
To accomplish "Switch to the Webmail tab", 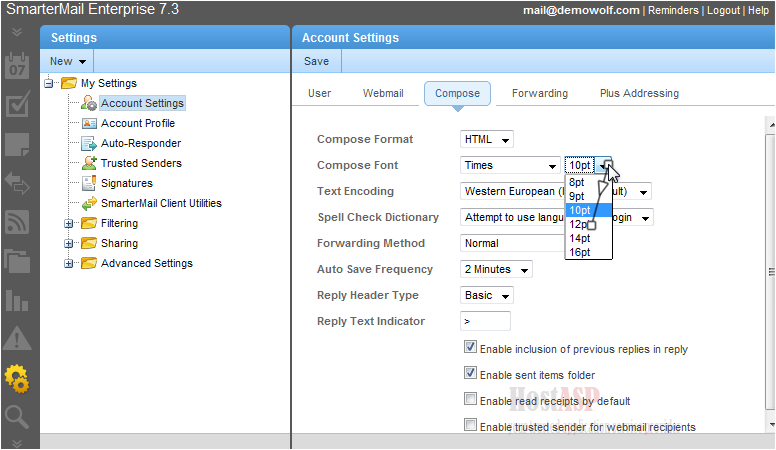I will 383,93.
